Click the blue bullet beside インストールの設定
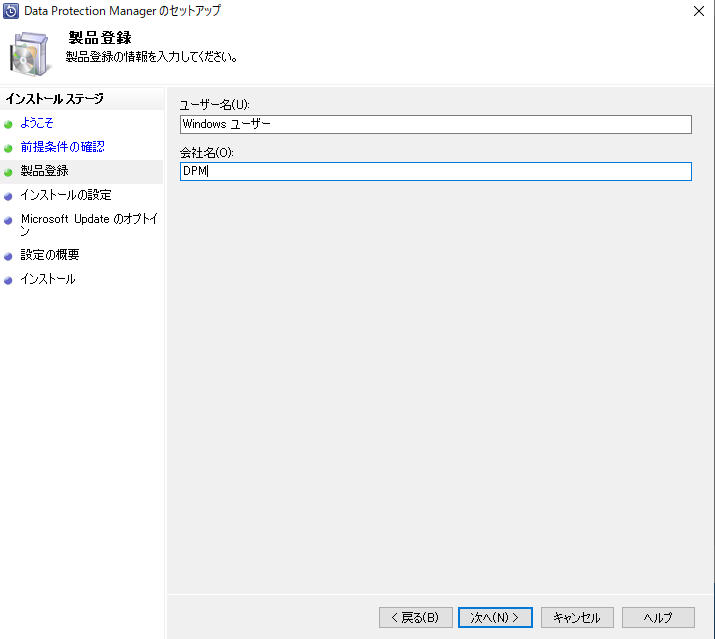 pyautogui.click(x=8, y=197)
